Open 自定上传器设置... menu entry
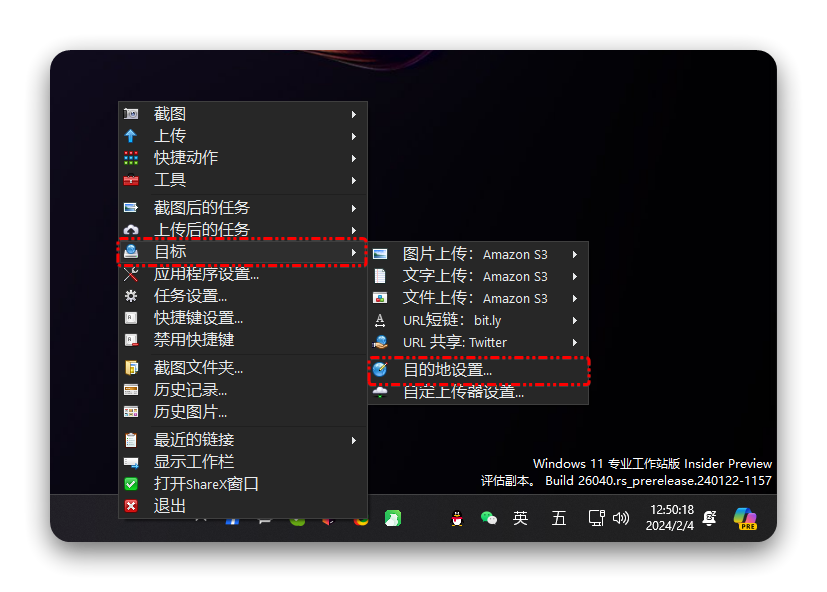The height and width of the screenshot is (592, 827). [478, 392]
